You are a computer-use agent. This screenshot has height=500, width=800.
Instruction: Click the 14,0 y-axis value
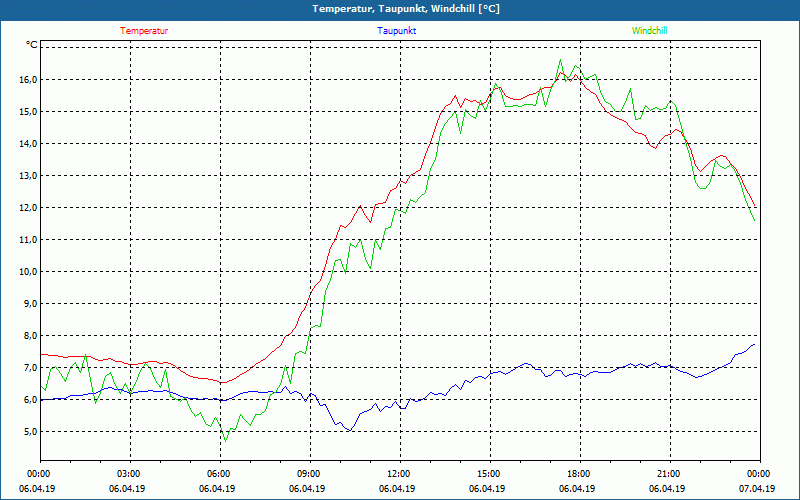(29, 144)
